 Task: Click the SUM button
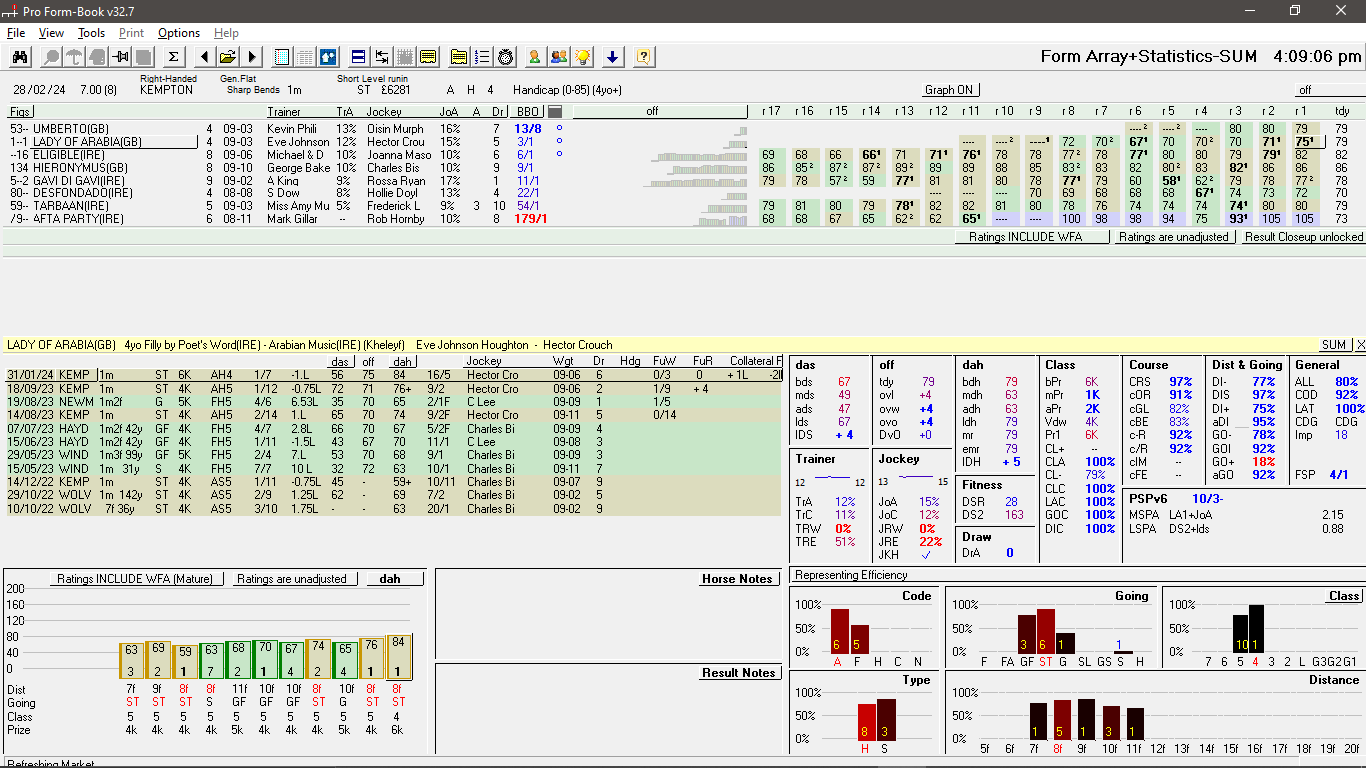pyautogui.click(x=1334, y=345)
